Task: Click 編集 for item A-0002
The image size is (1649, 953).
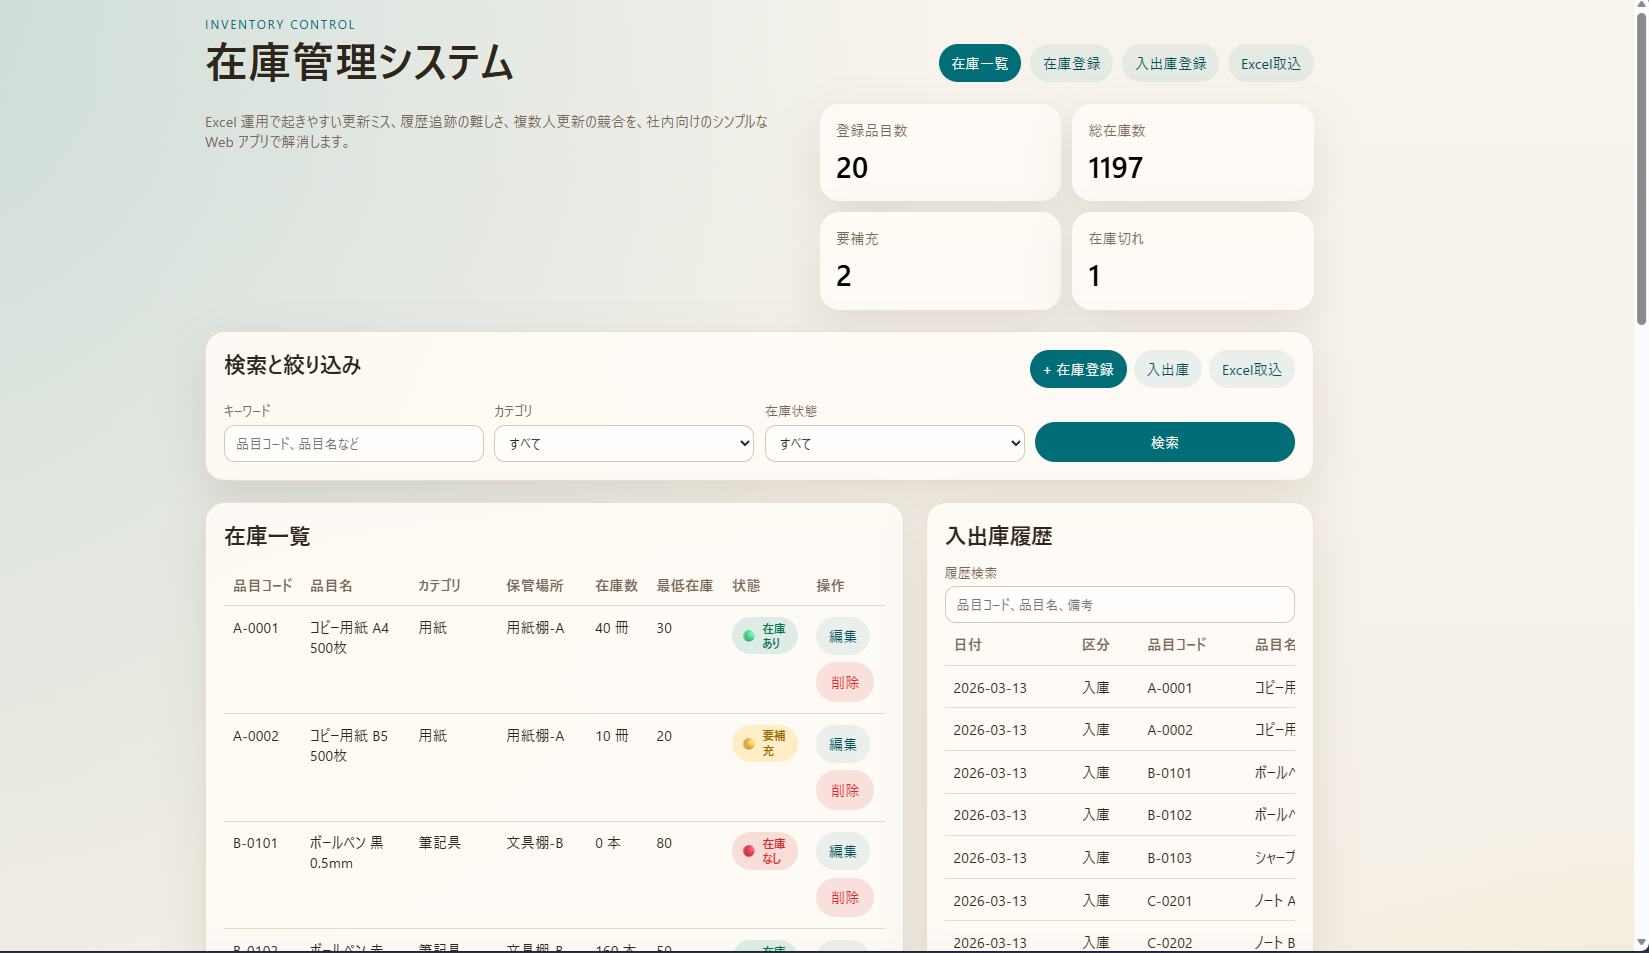Action: coord(843,744)
